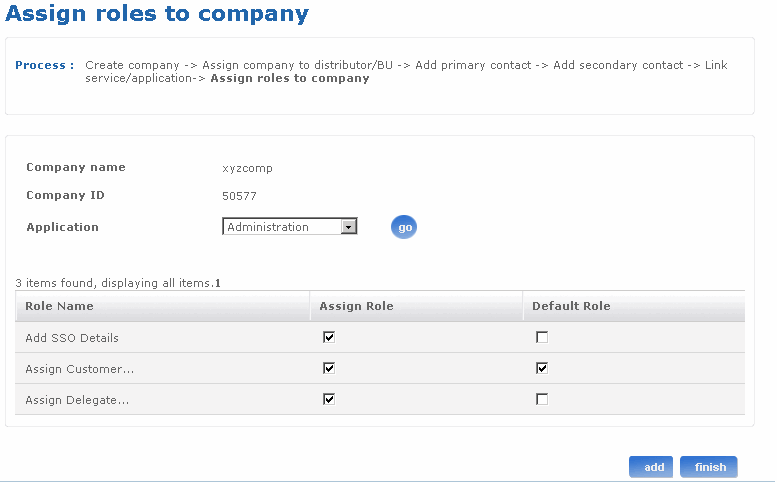Select the Assign Customer... role name
The image size is (777, 482).
pos(80,369)
